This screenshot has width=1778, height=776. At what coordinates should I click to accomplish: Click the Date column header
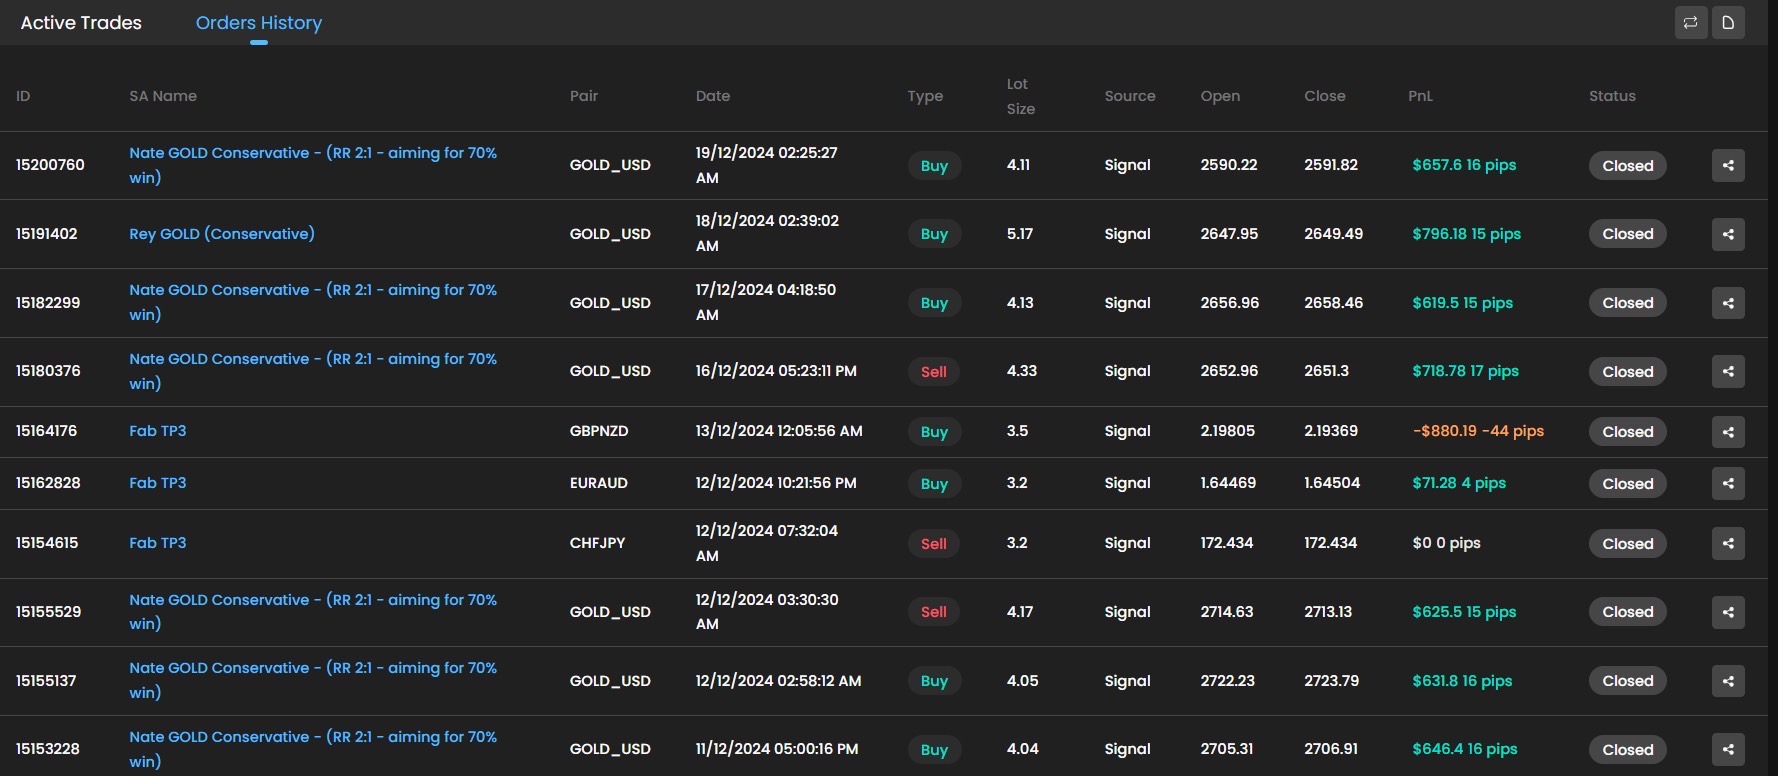click(712, 96)
